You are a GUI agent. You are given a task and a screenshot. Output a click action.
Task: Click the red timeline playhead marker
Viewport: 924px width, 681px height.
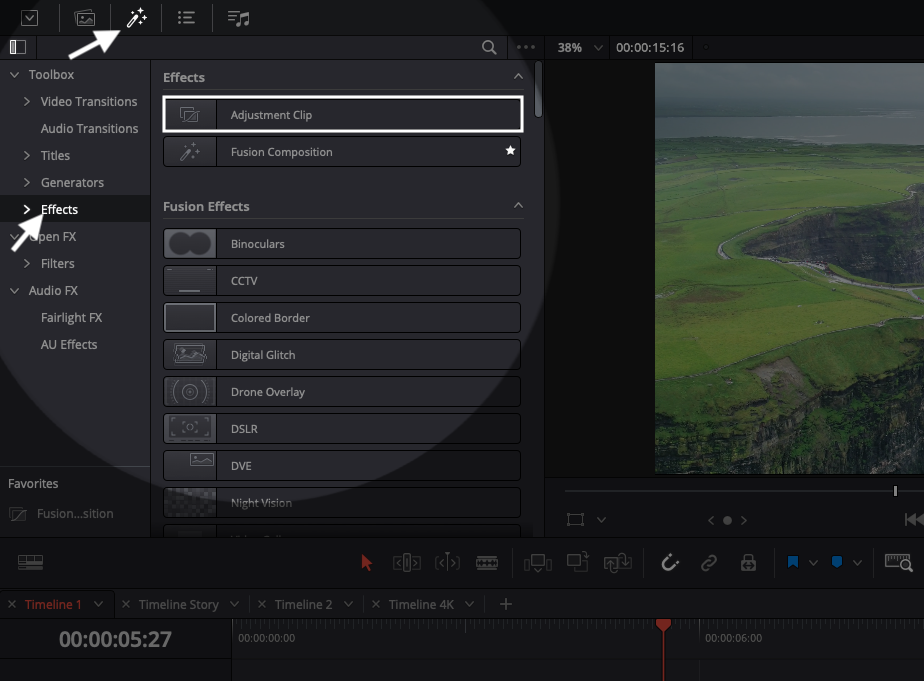click(x=663, y=625)
